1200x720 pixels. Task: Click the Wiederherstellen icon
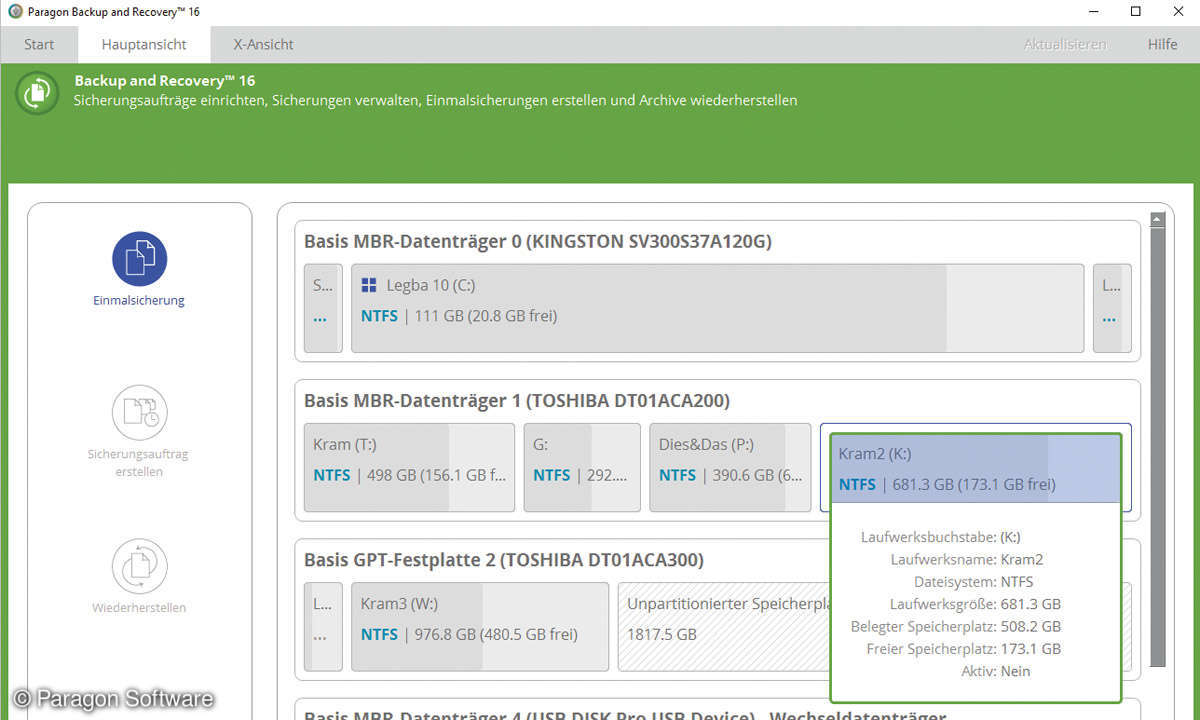(x=139, y=566)
